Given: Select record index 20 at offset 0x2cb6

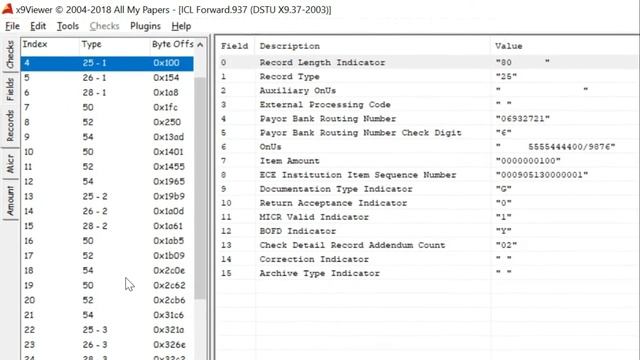Looking at the screenshot, I should [107, 300].
